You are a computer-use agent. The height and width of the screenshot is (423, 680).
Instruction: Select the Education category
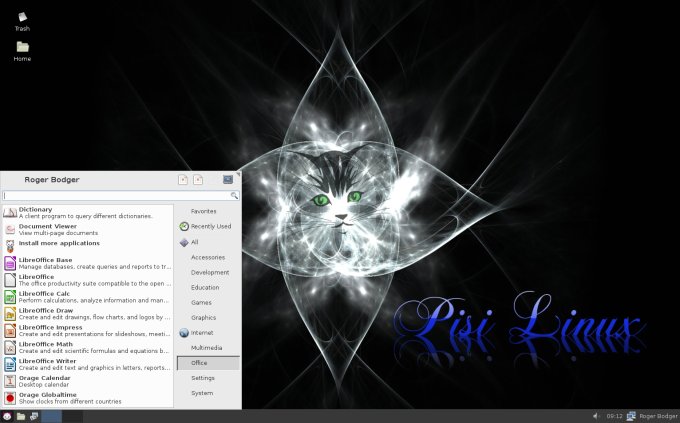pos(208,287)
